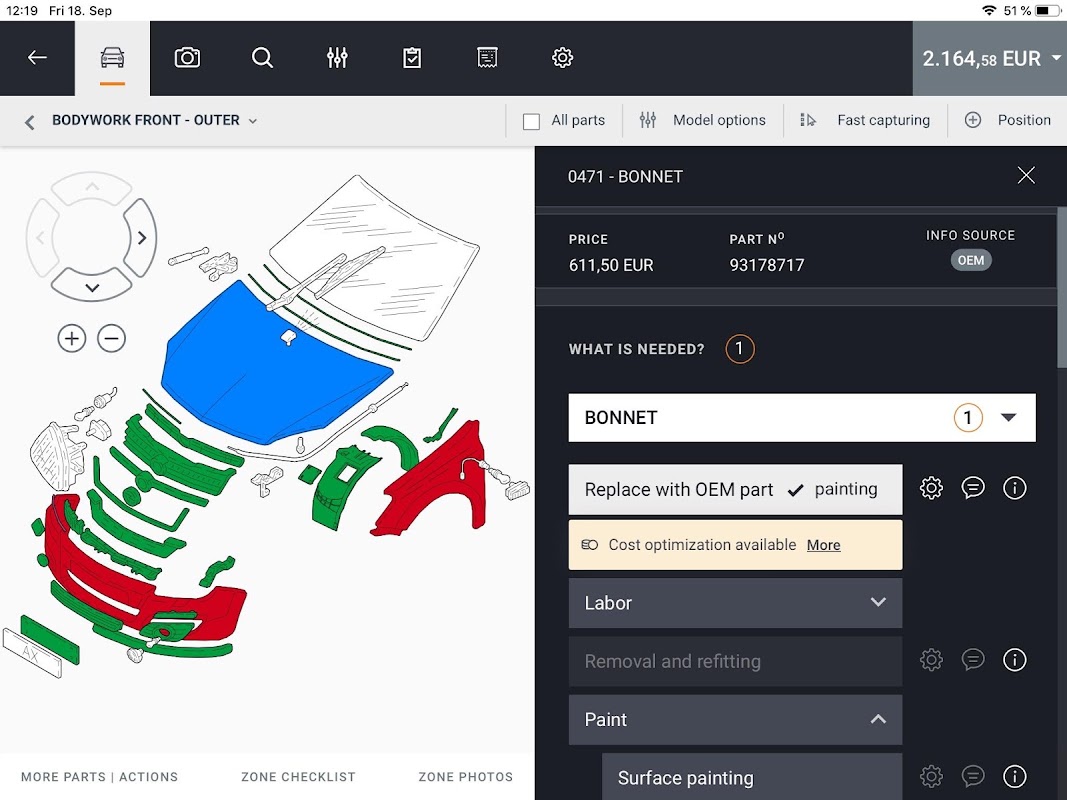
Task: Zoom out the diagram with minus icon
Action: [x=112, y=338]
